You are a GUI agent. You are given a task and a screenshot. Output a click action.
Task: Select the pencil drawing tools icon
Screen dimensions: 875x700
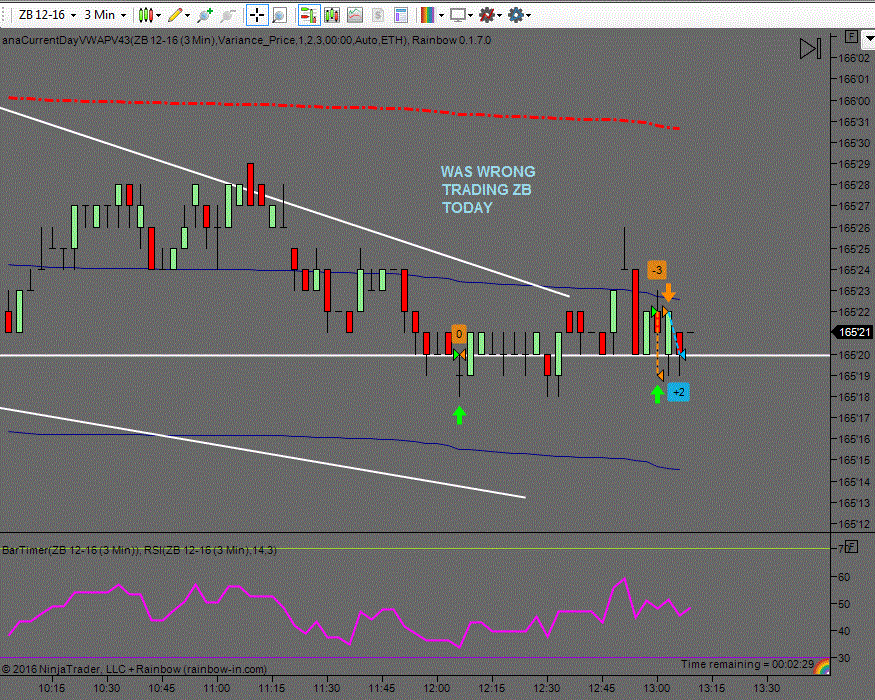click(x=175, y=15)
